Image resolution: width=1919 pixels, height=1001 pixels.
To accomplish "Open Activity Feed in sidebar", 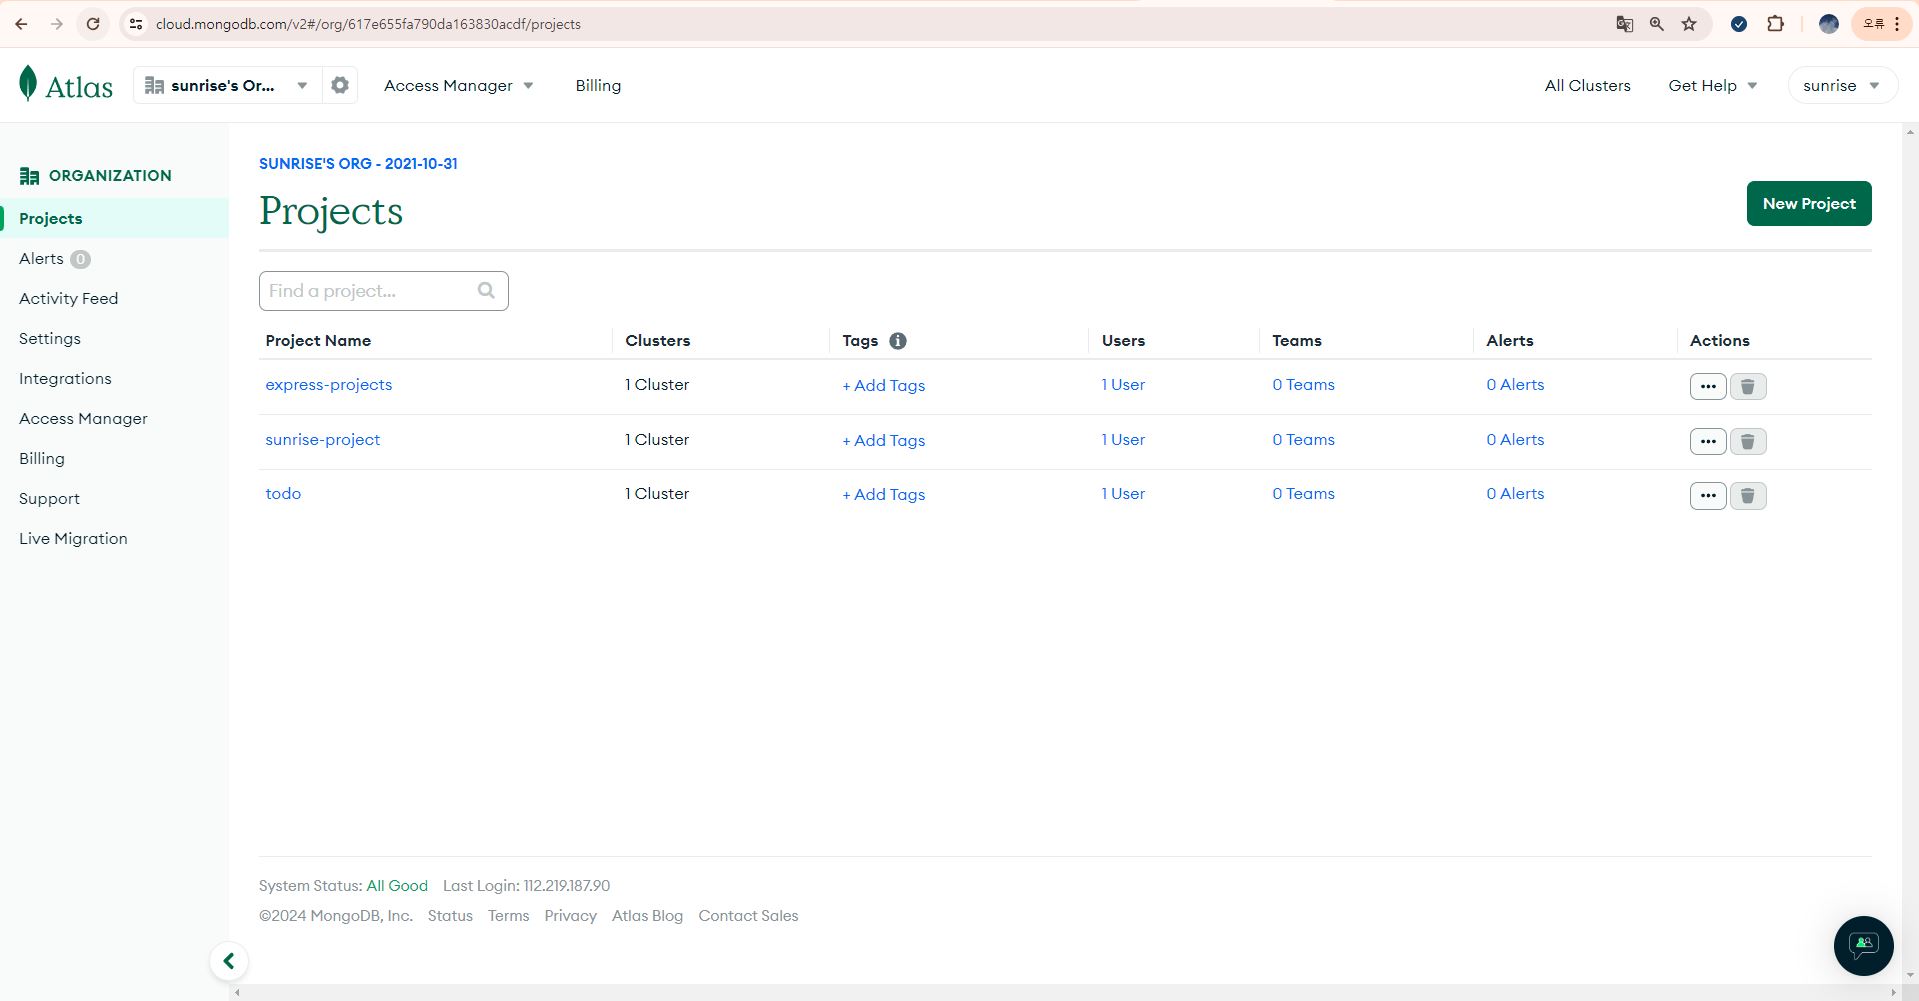I will pyautogui.click(x=69, y=299).
